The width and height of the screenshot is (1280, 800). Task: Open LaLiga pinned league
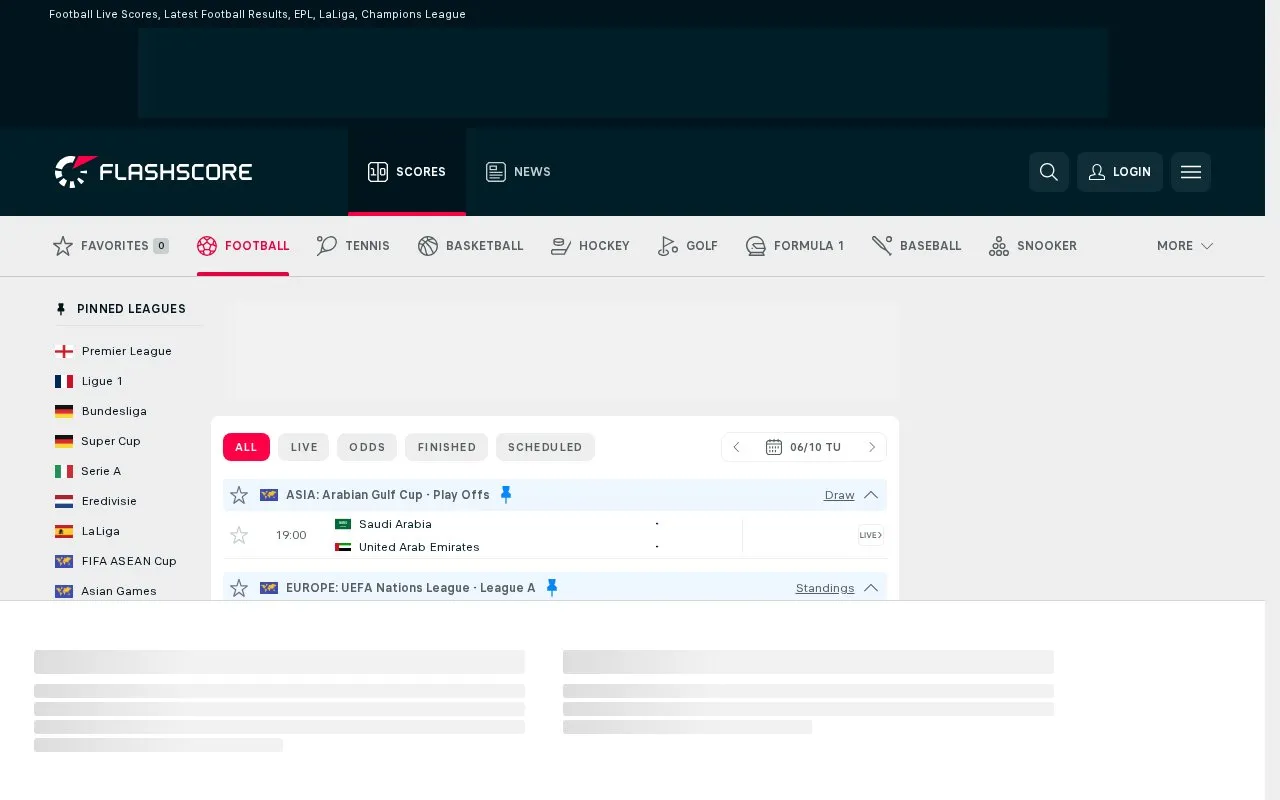[100, 531]
